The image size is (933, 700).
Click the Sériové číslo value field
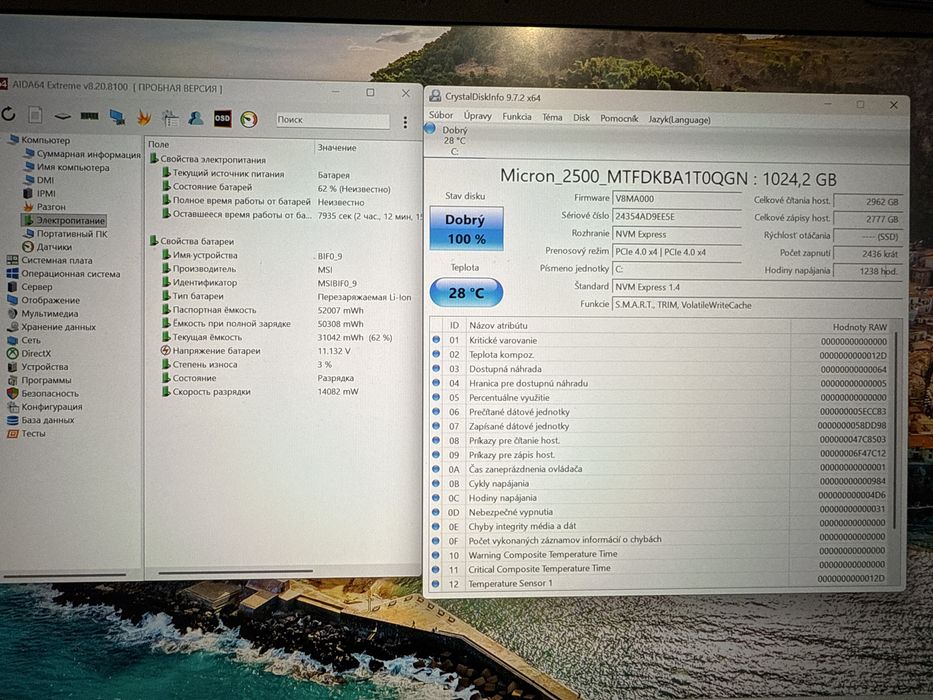pyautogui.click(x=677, y=217)
